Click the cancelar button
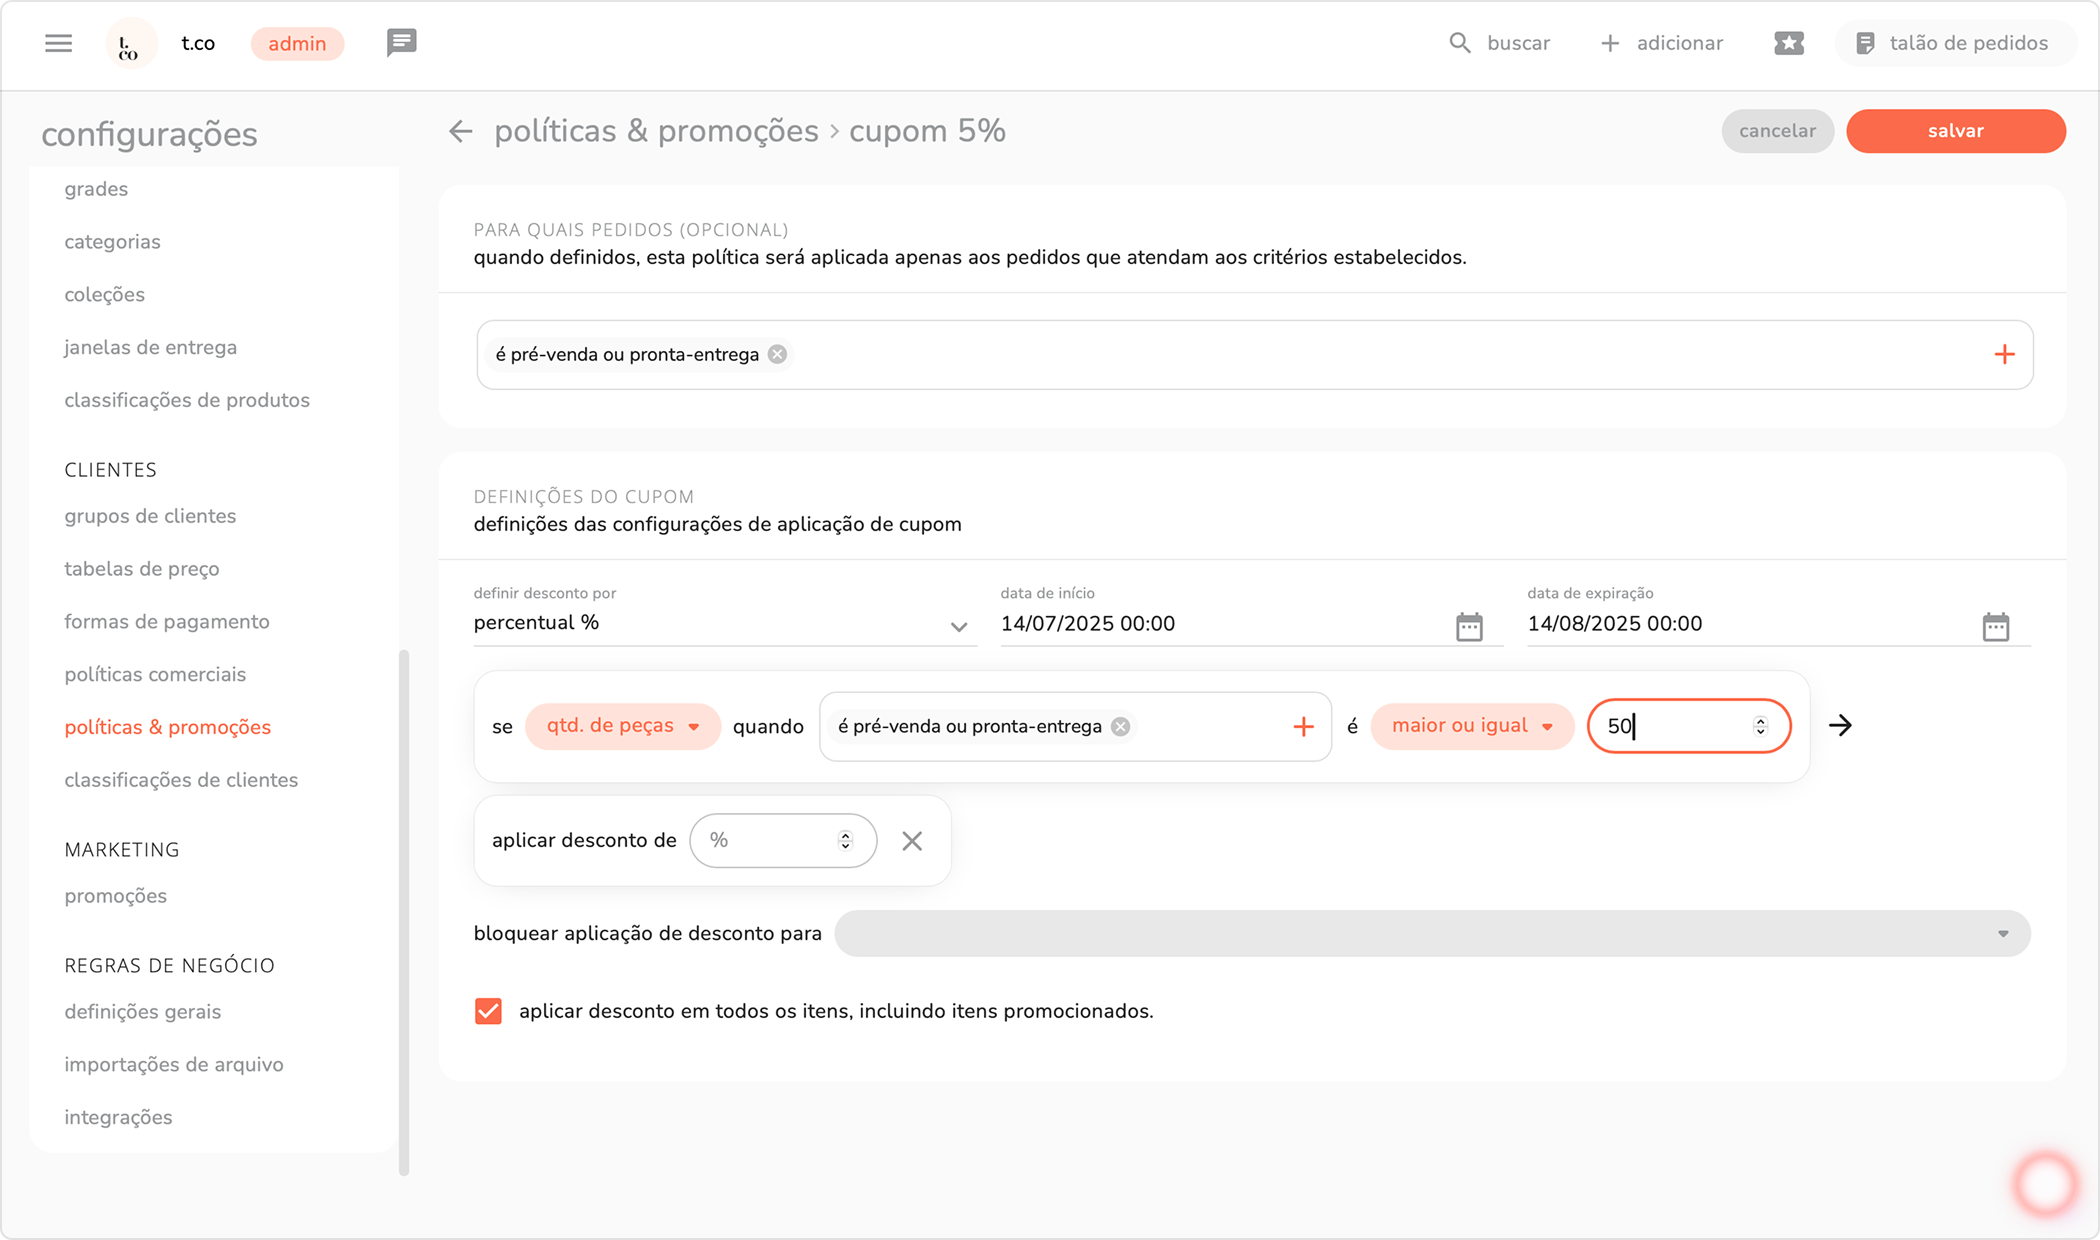 tap(1777, 131)
